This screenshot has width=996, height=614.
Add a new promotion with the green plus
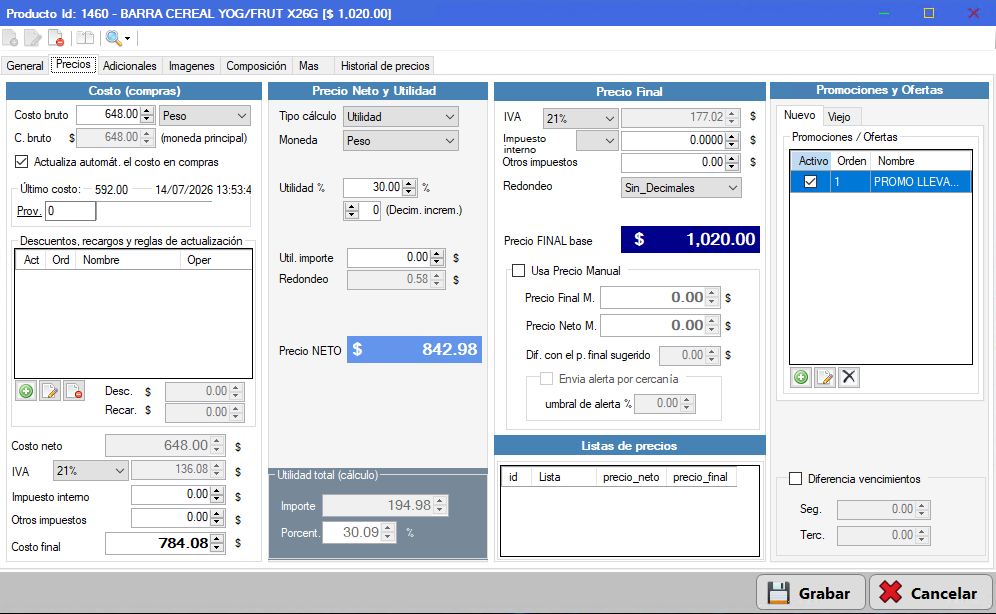(x=801, y=378)
